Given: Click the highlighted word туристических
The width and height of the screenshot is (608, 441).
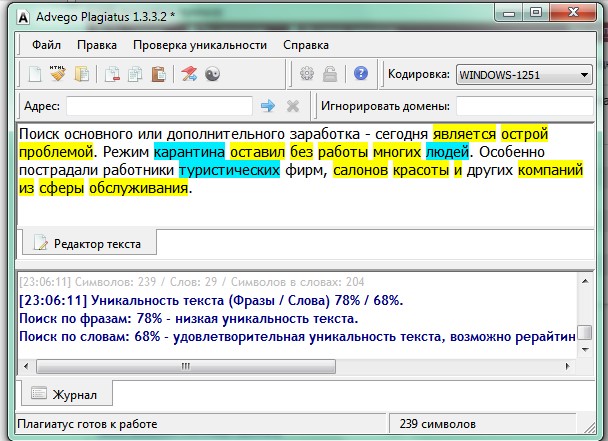Looking at the screenshot, I should click(229, 170).
